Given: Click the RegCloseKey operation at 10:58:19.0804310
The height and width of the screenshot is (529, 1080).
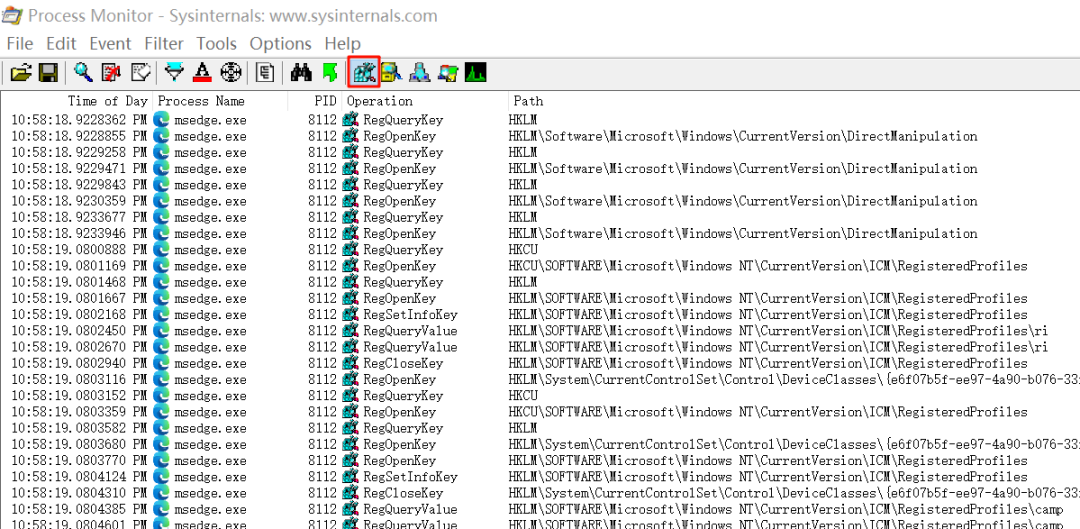Looking at the screenshot, I should (404, 493).
